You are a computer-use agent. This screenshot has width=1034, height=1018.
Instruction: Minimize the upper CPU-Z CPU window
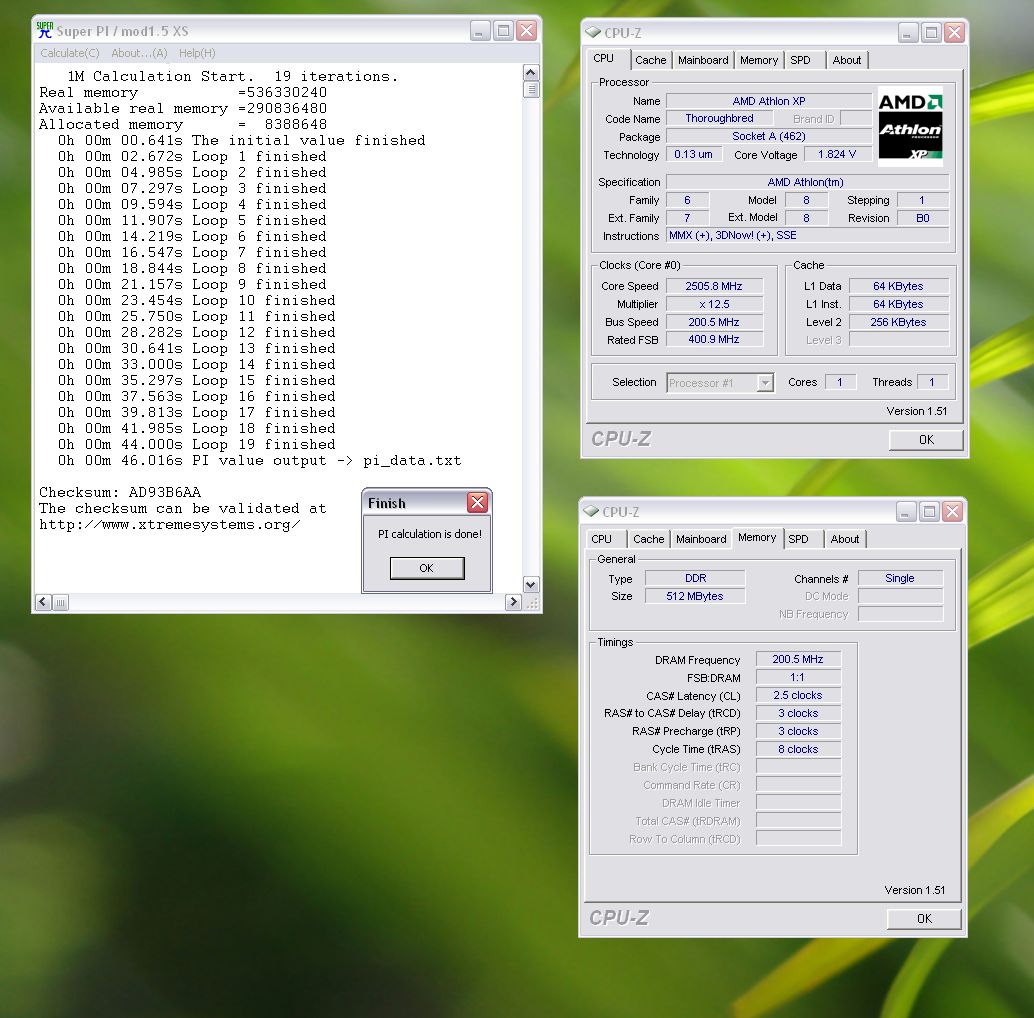click(x=908, y=32)
